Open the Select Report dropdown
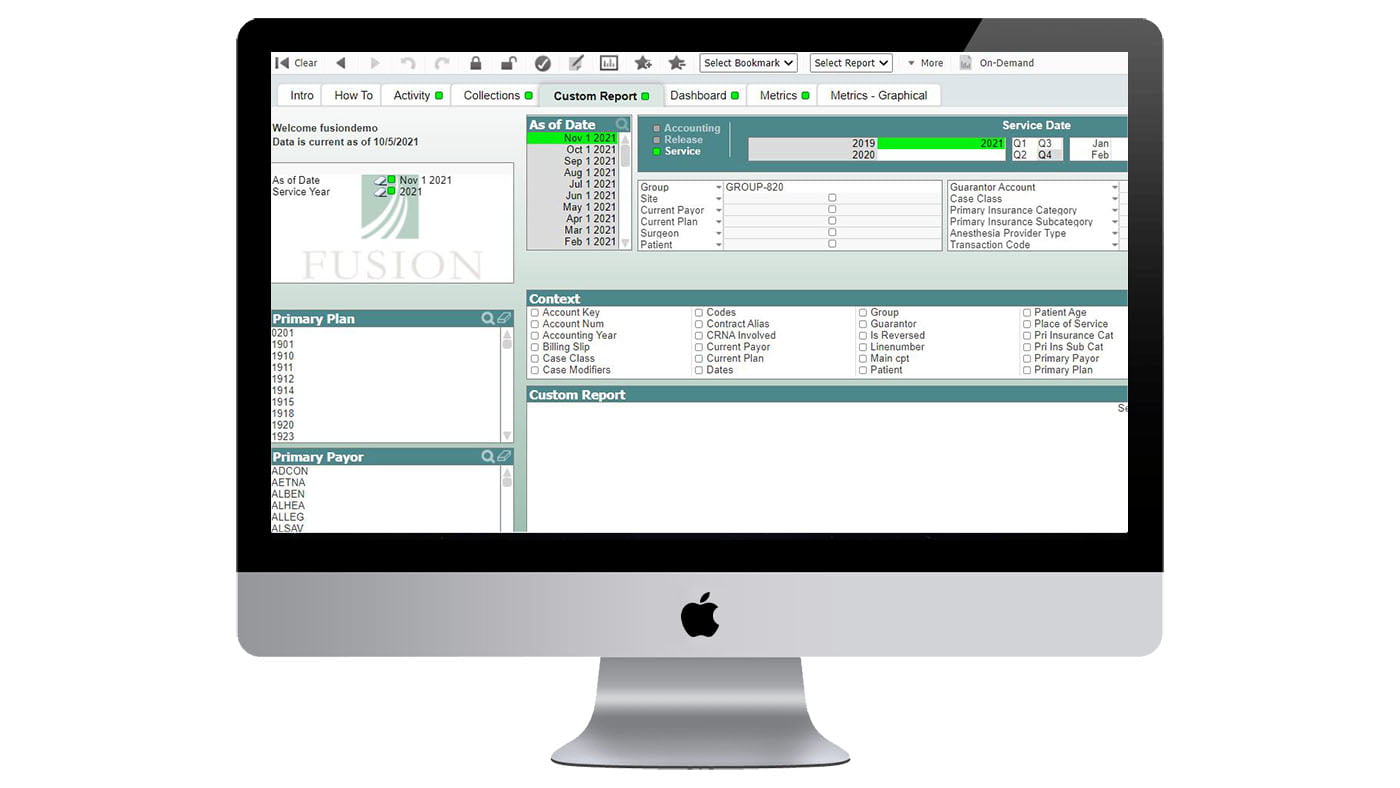The height and width of the screenshot is (788, 1400). tap(849, 63)
